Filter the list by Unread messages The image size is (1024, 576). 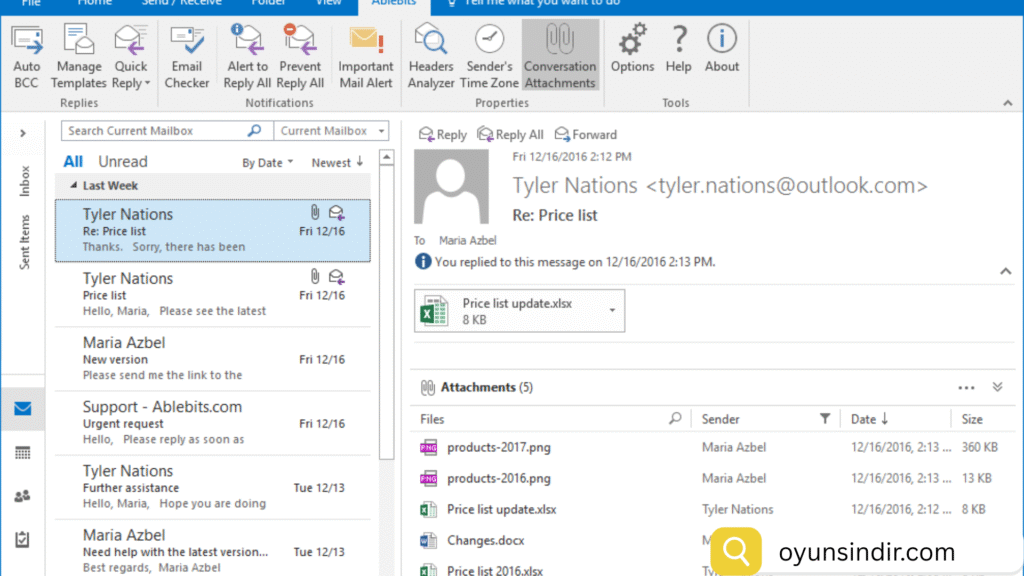tap(122, 162)
